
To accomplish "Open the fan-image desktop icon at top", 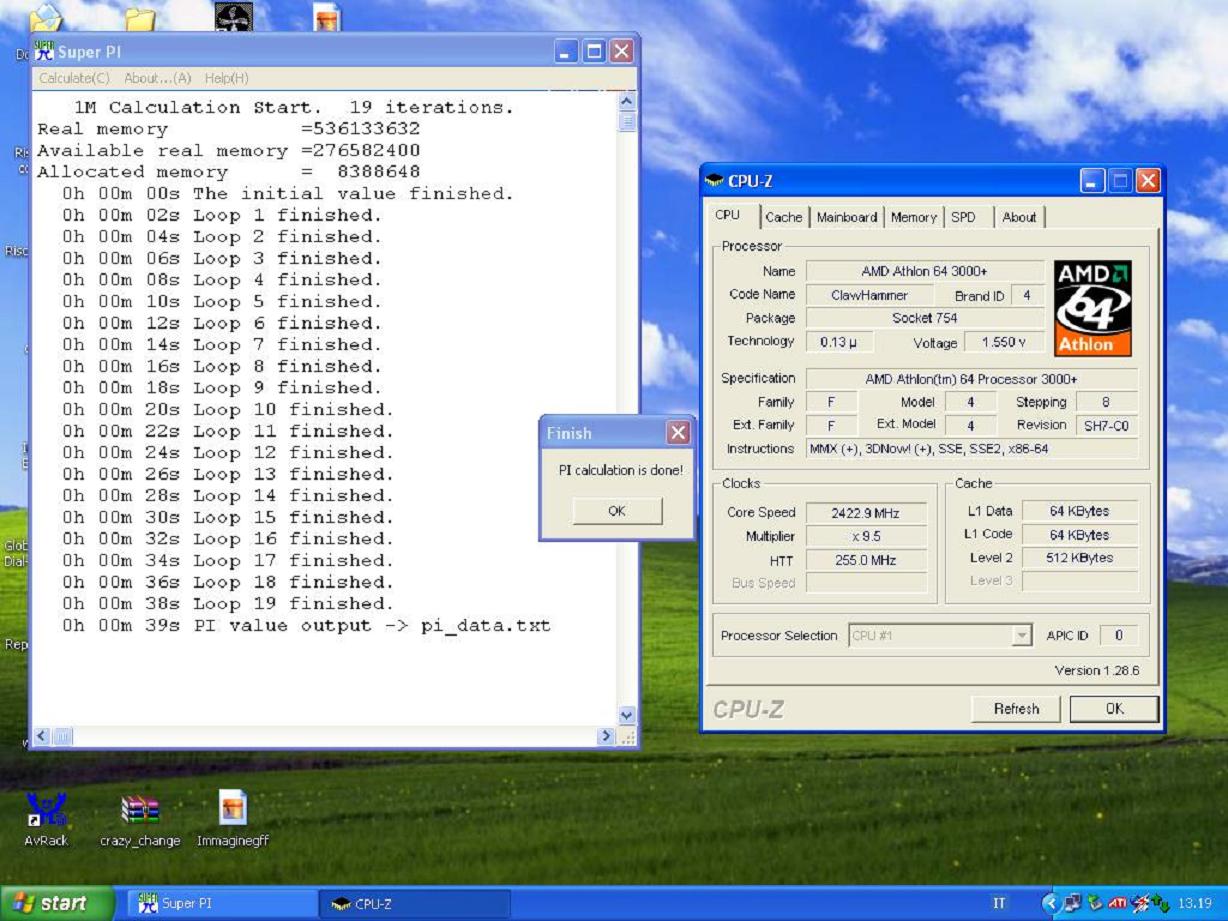I will coord(234,16).
